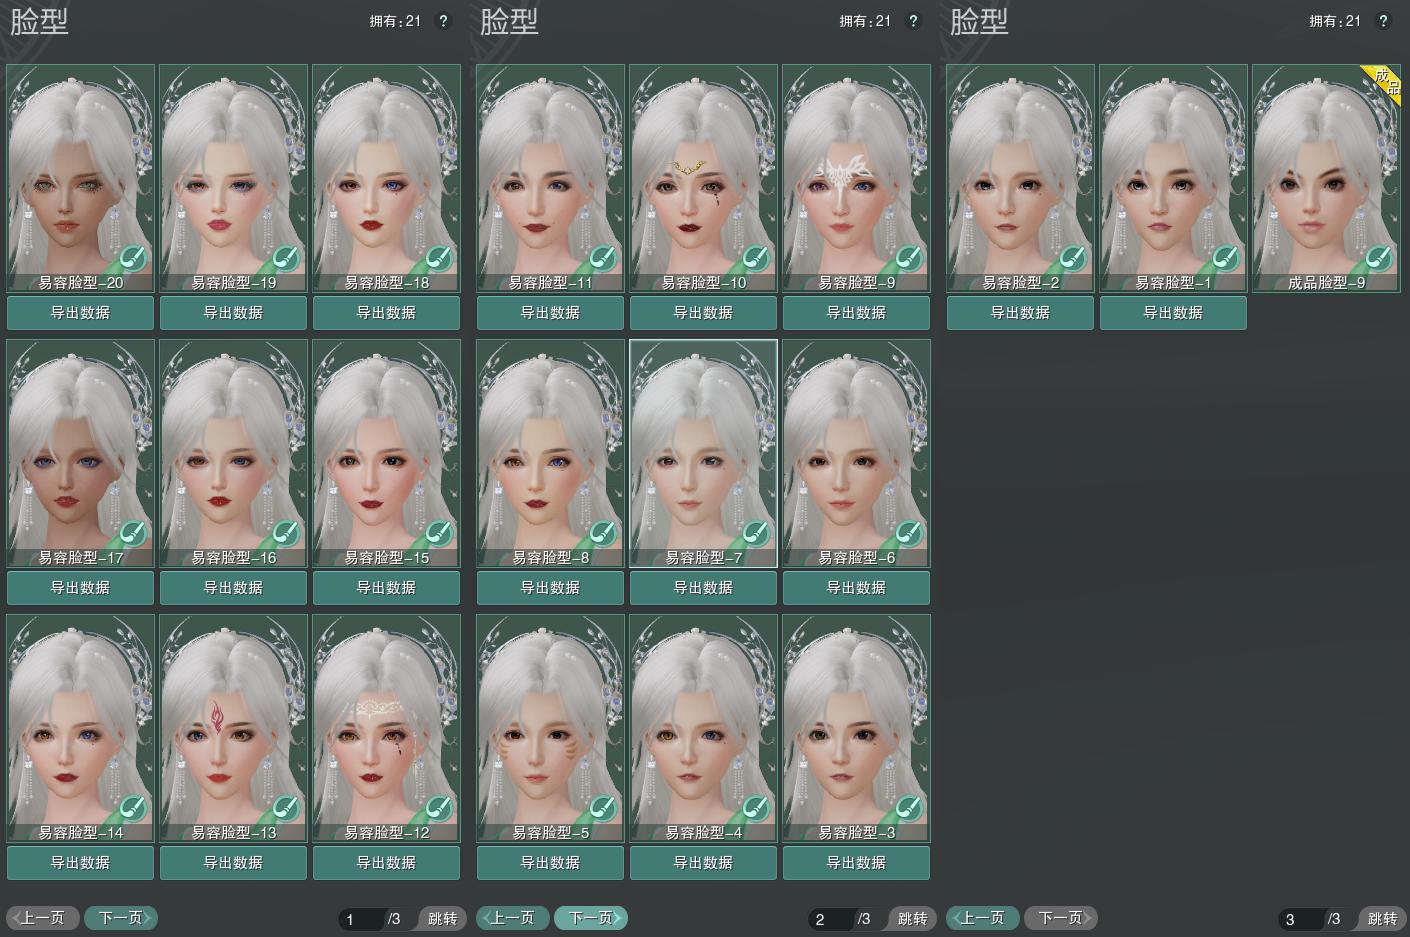This screenshot has height=937, width=1410.
Task: Select face thumbnail 易容脸型-11
Action: click(551, 178)
